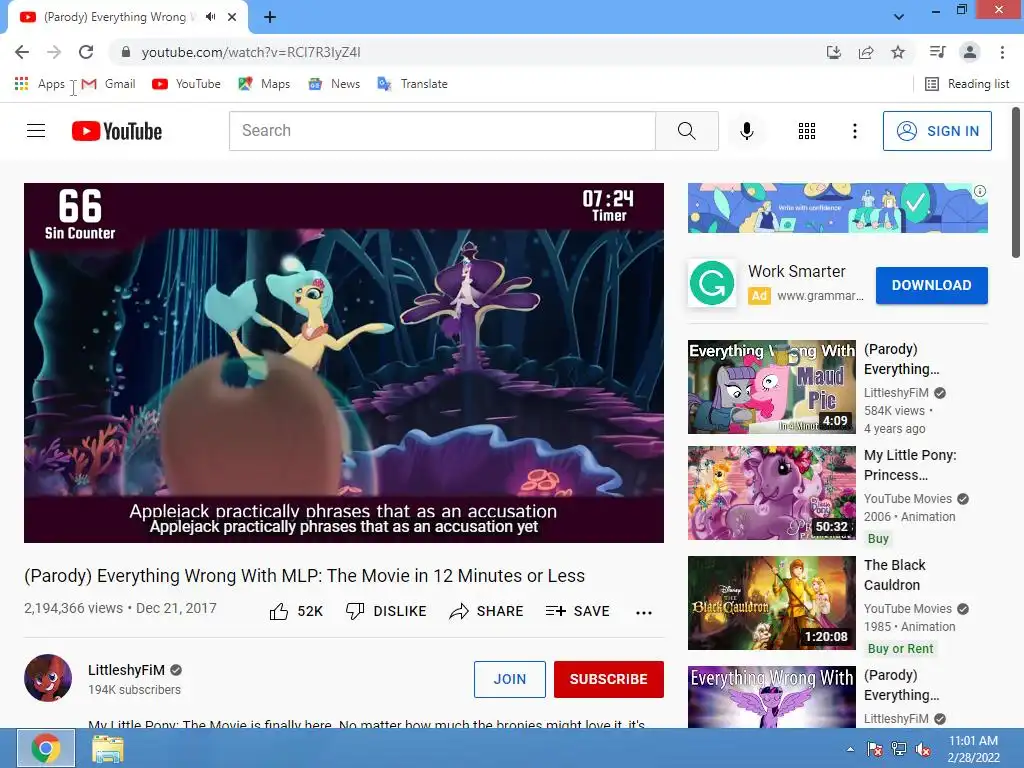Click the install app icon in address bar

pos(834,52)
